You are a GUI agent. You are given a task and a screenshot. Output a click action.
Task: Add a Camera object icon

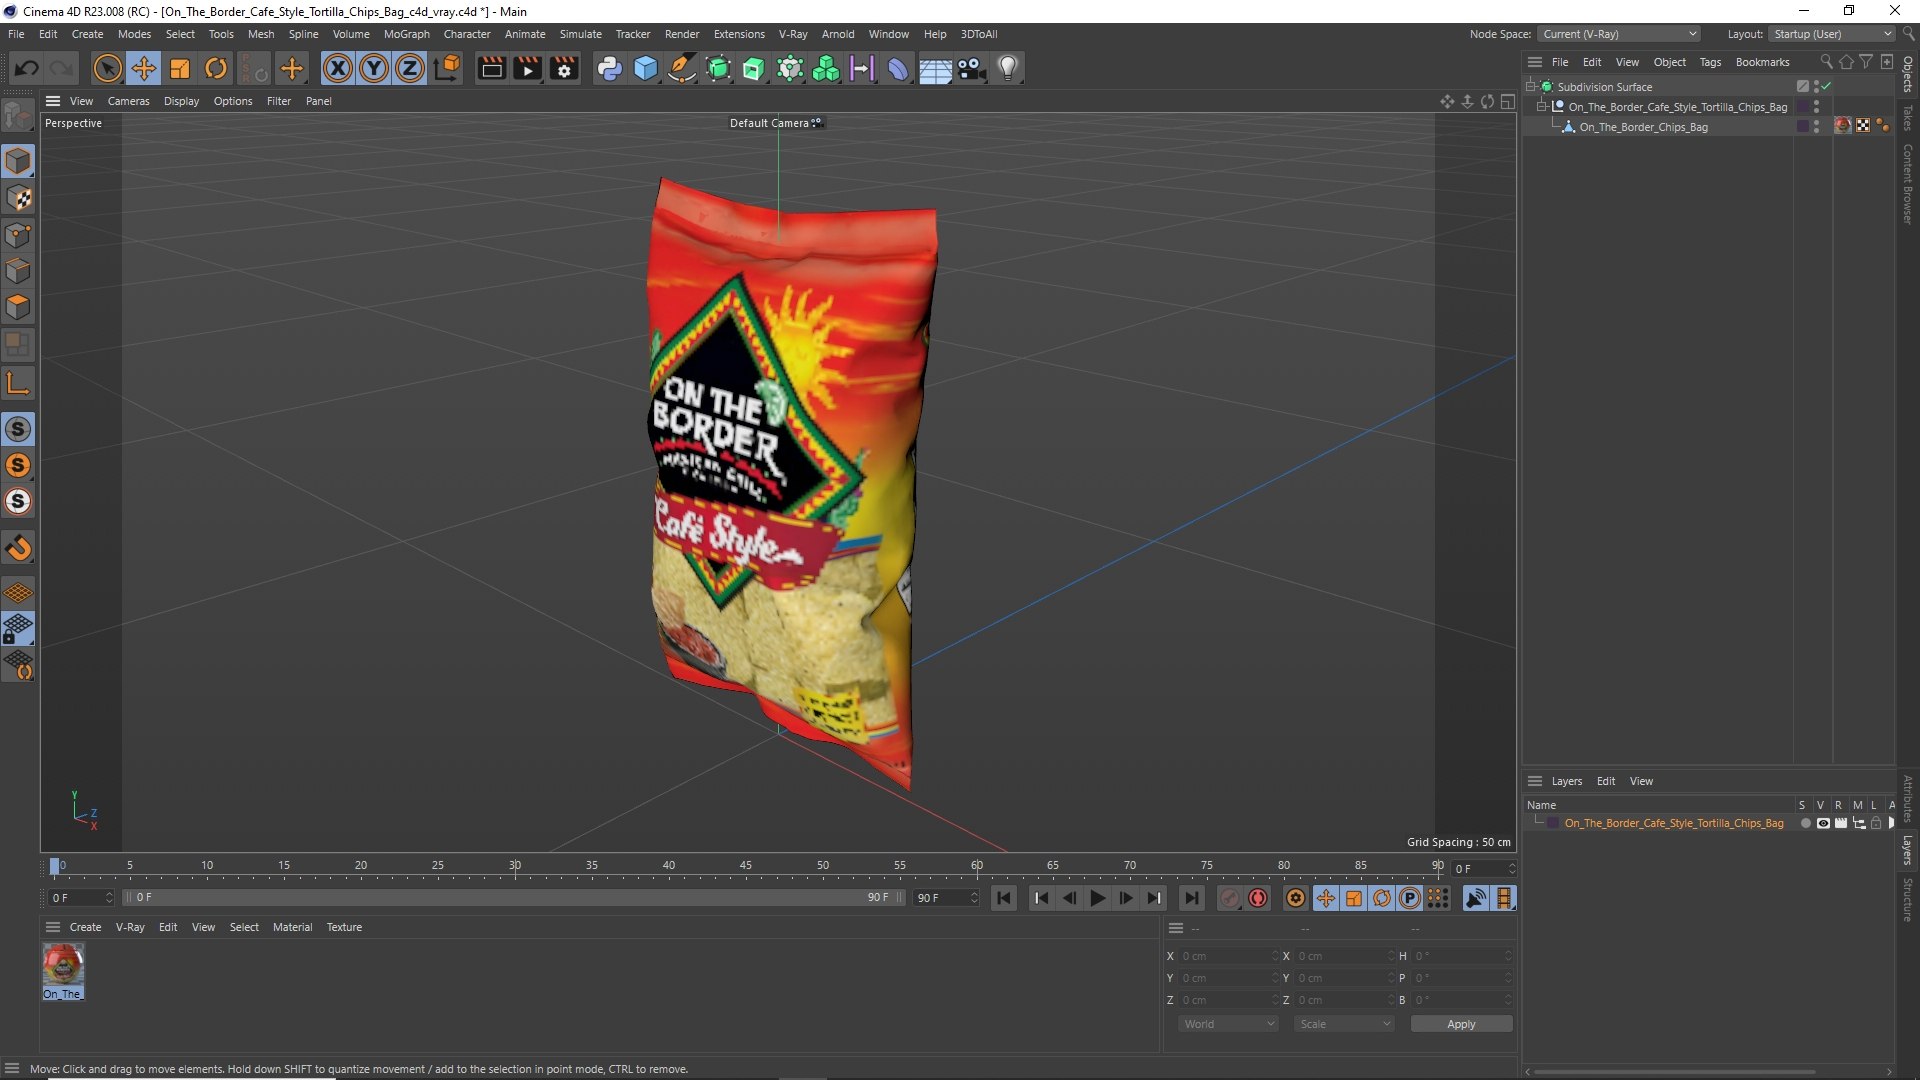coord(971,68)
